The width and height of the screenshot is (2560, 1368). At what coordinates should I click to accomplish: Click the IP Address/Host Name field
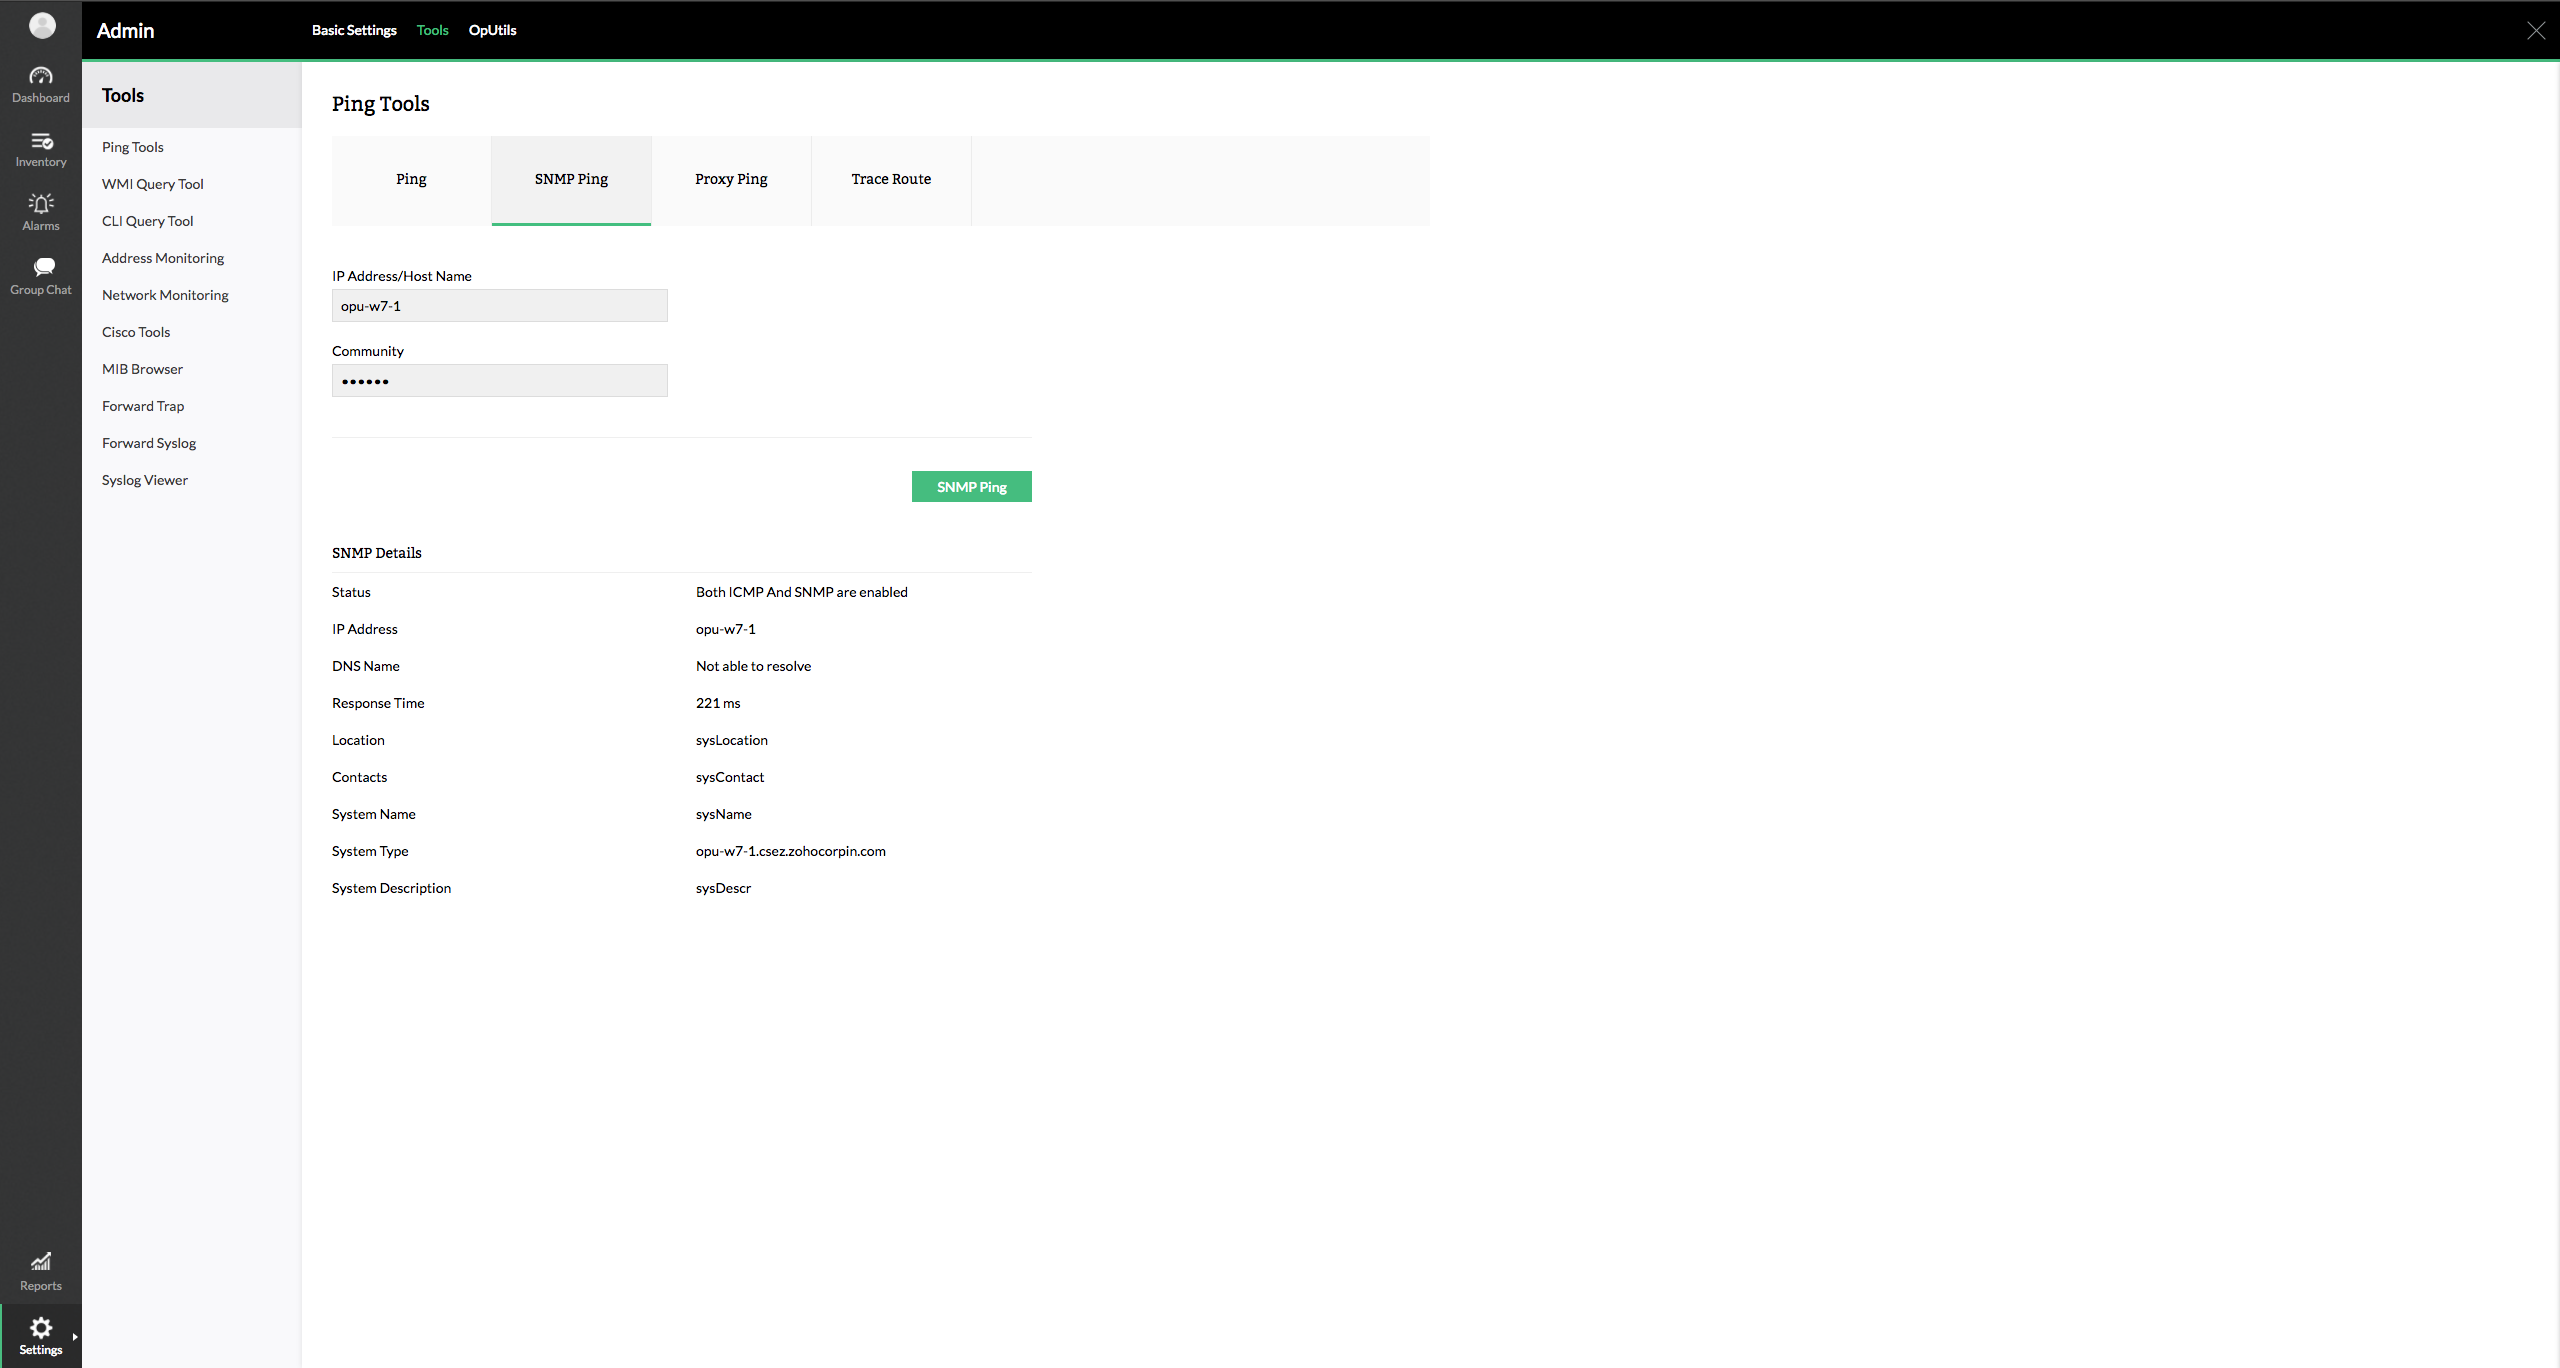pos(499,306)
